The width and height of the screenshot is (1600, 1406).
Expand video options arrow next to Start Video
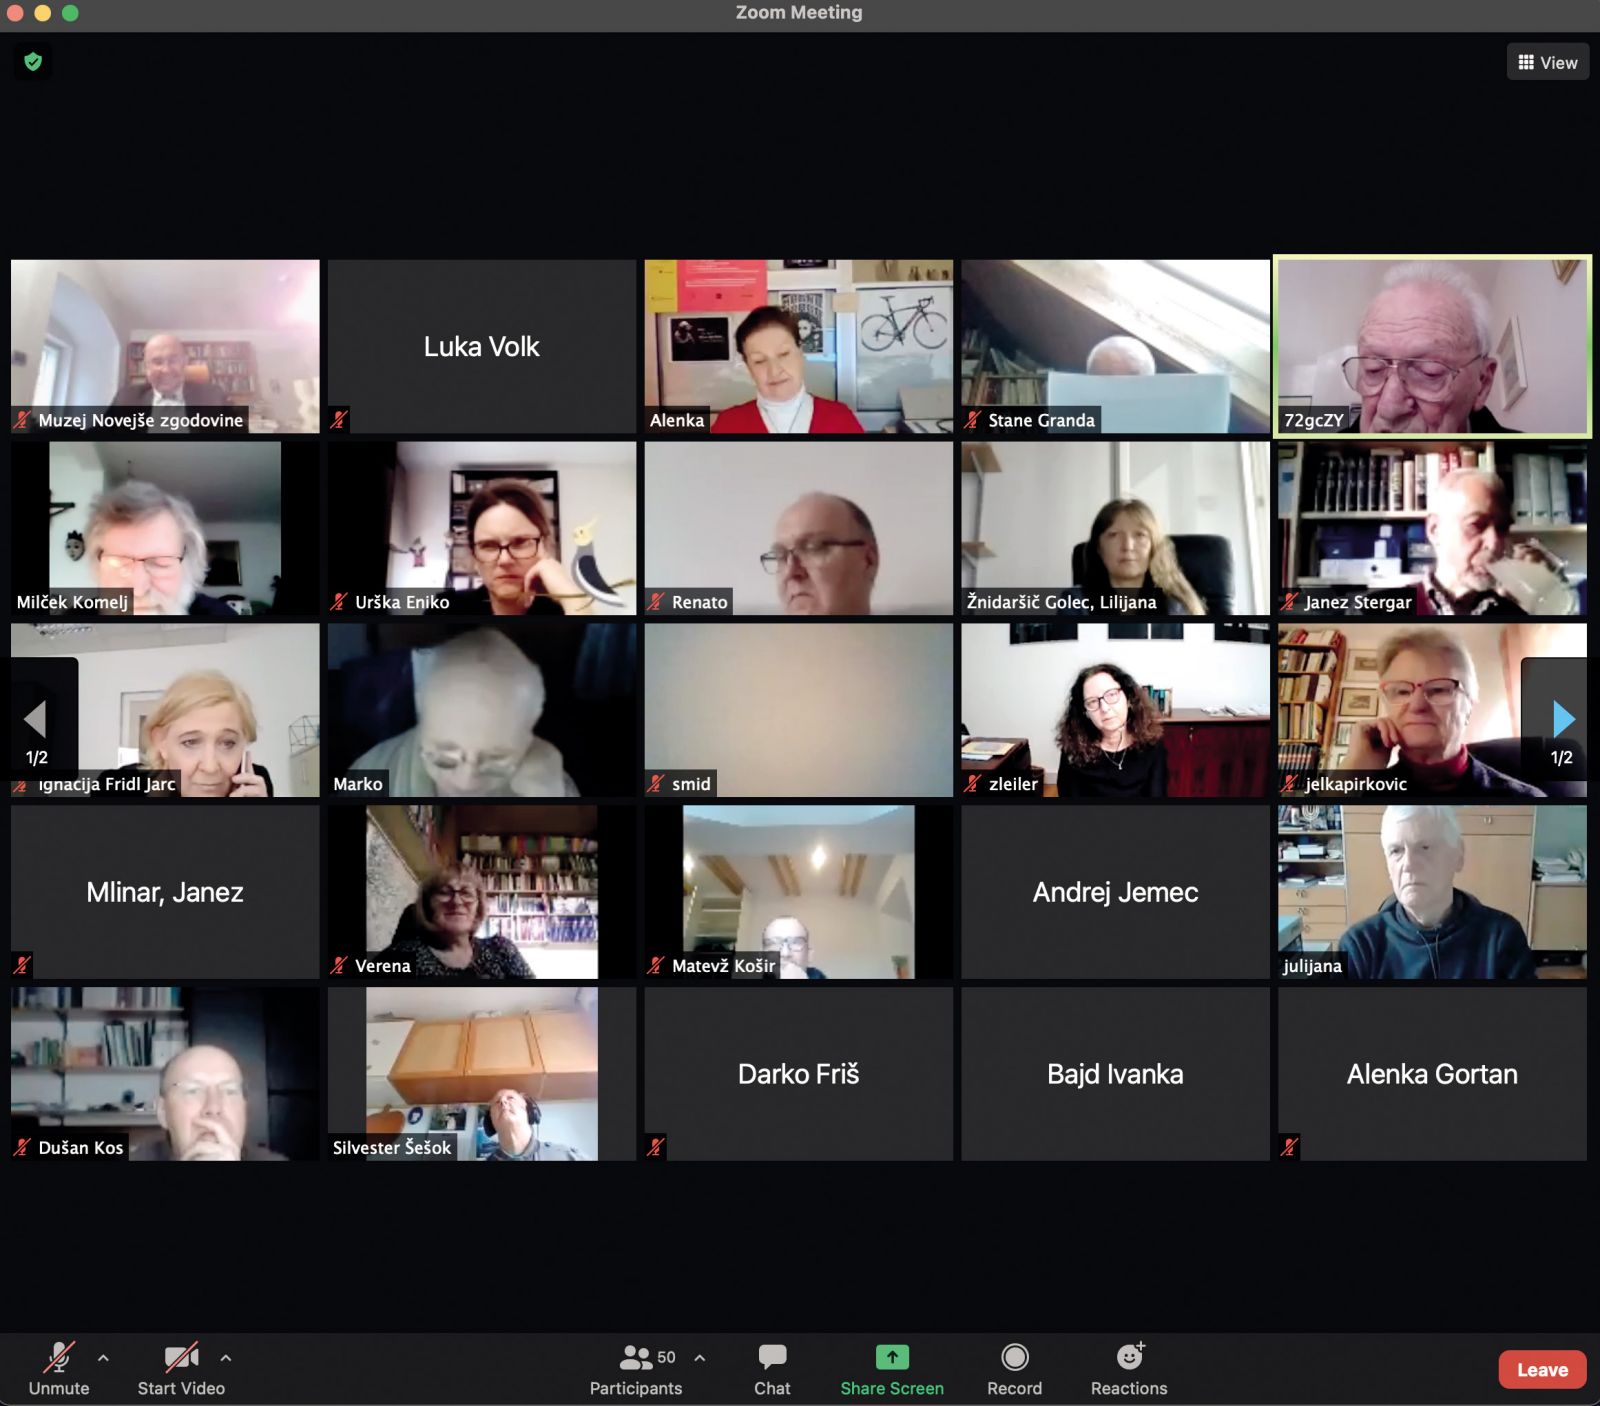(x=226, y=1358)
